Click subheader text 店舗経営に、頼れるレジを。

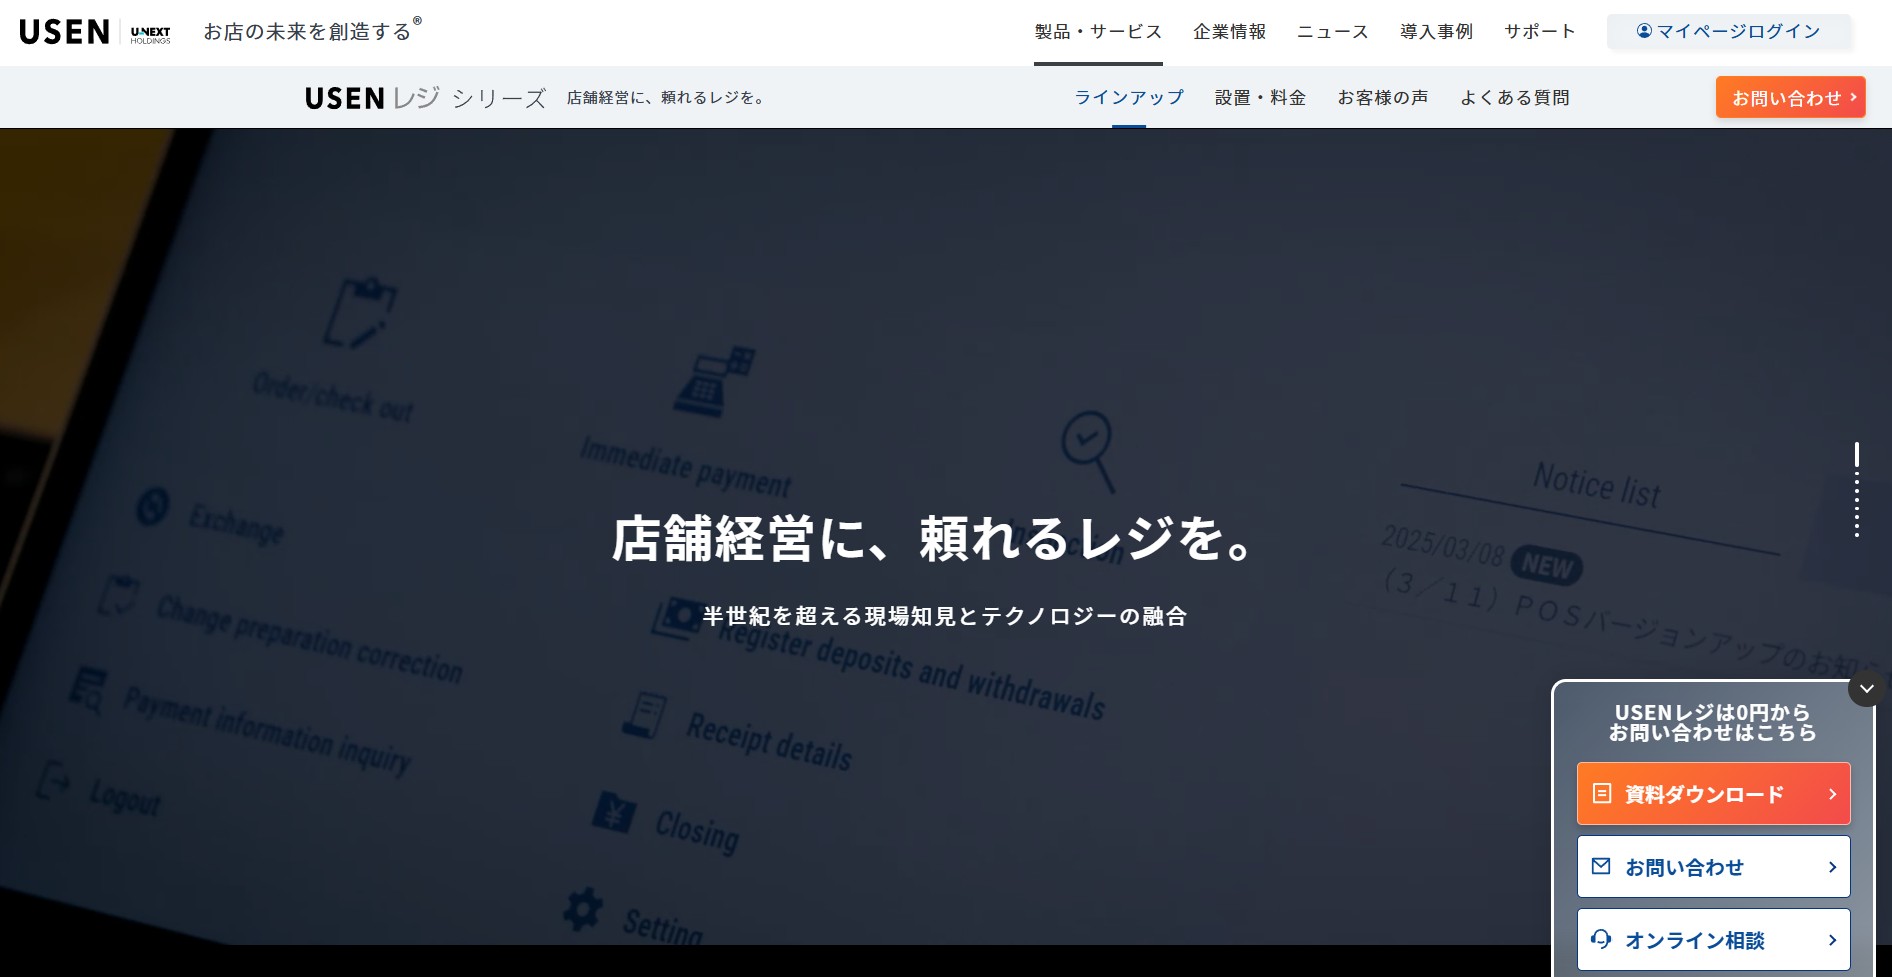(665, 98)
